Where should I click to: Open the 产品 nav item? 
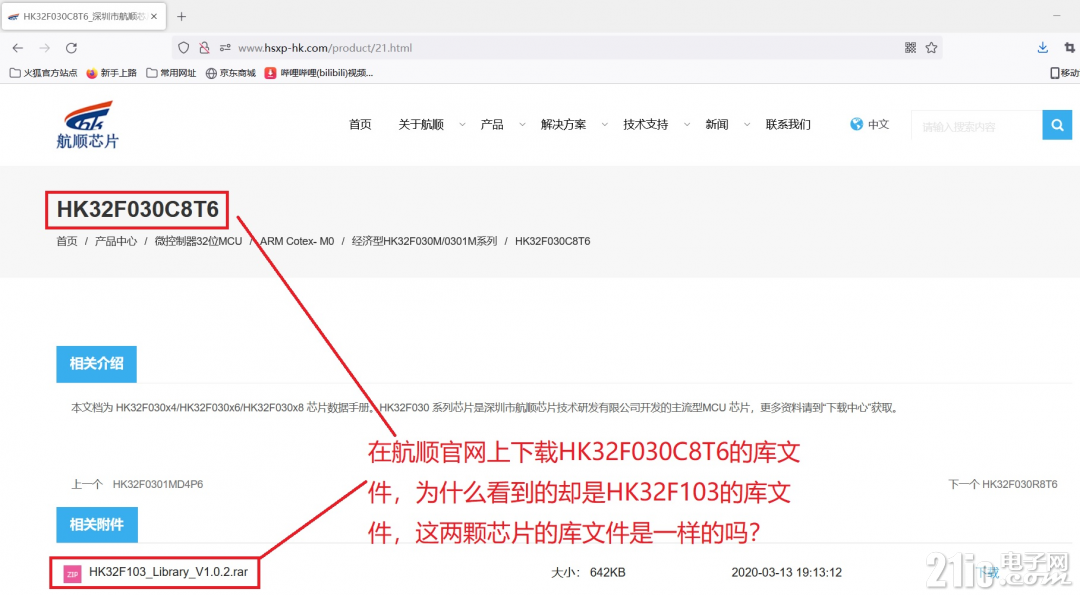[492, 125]
